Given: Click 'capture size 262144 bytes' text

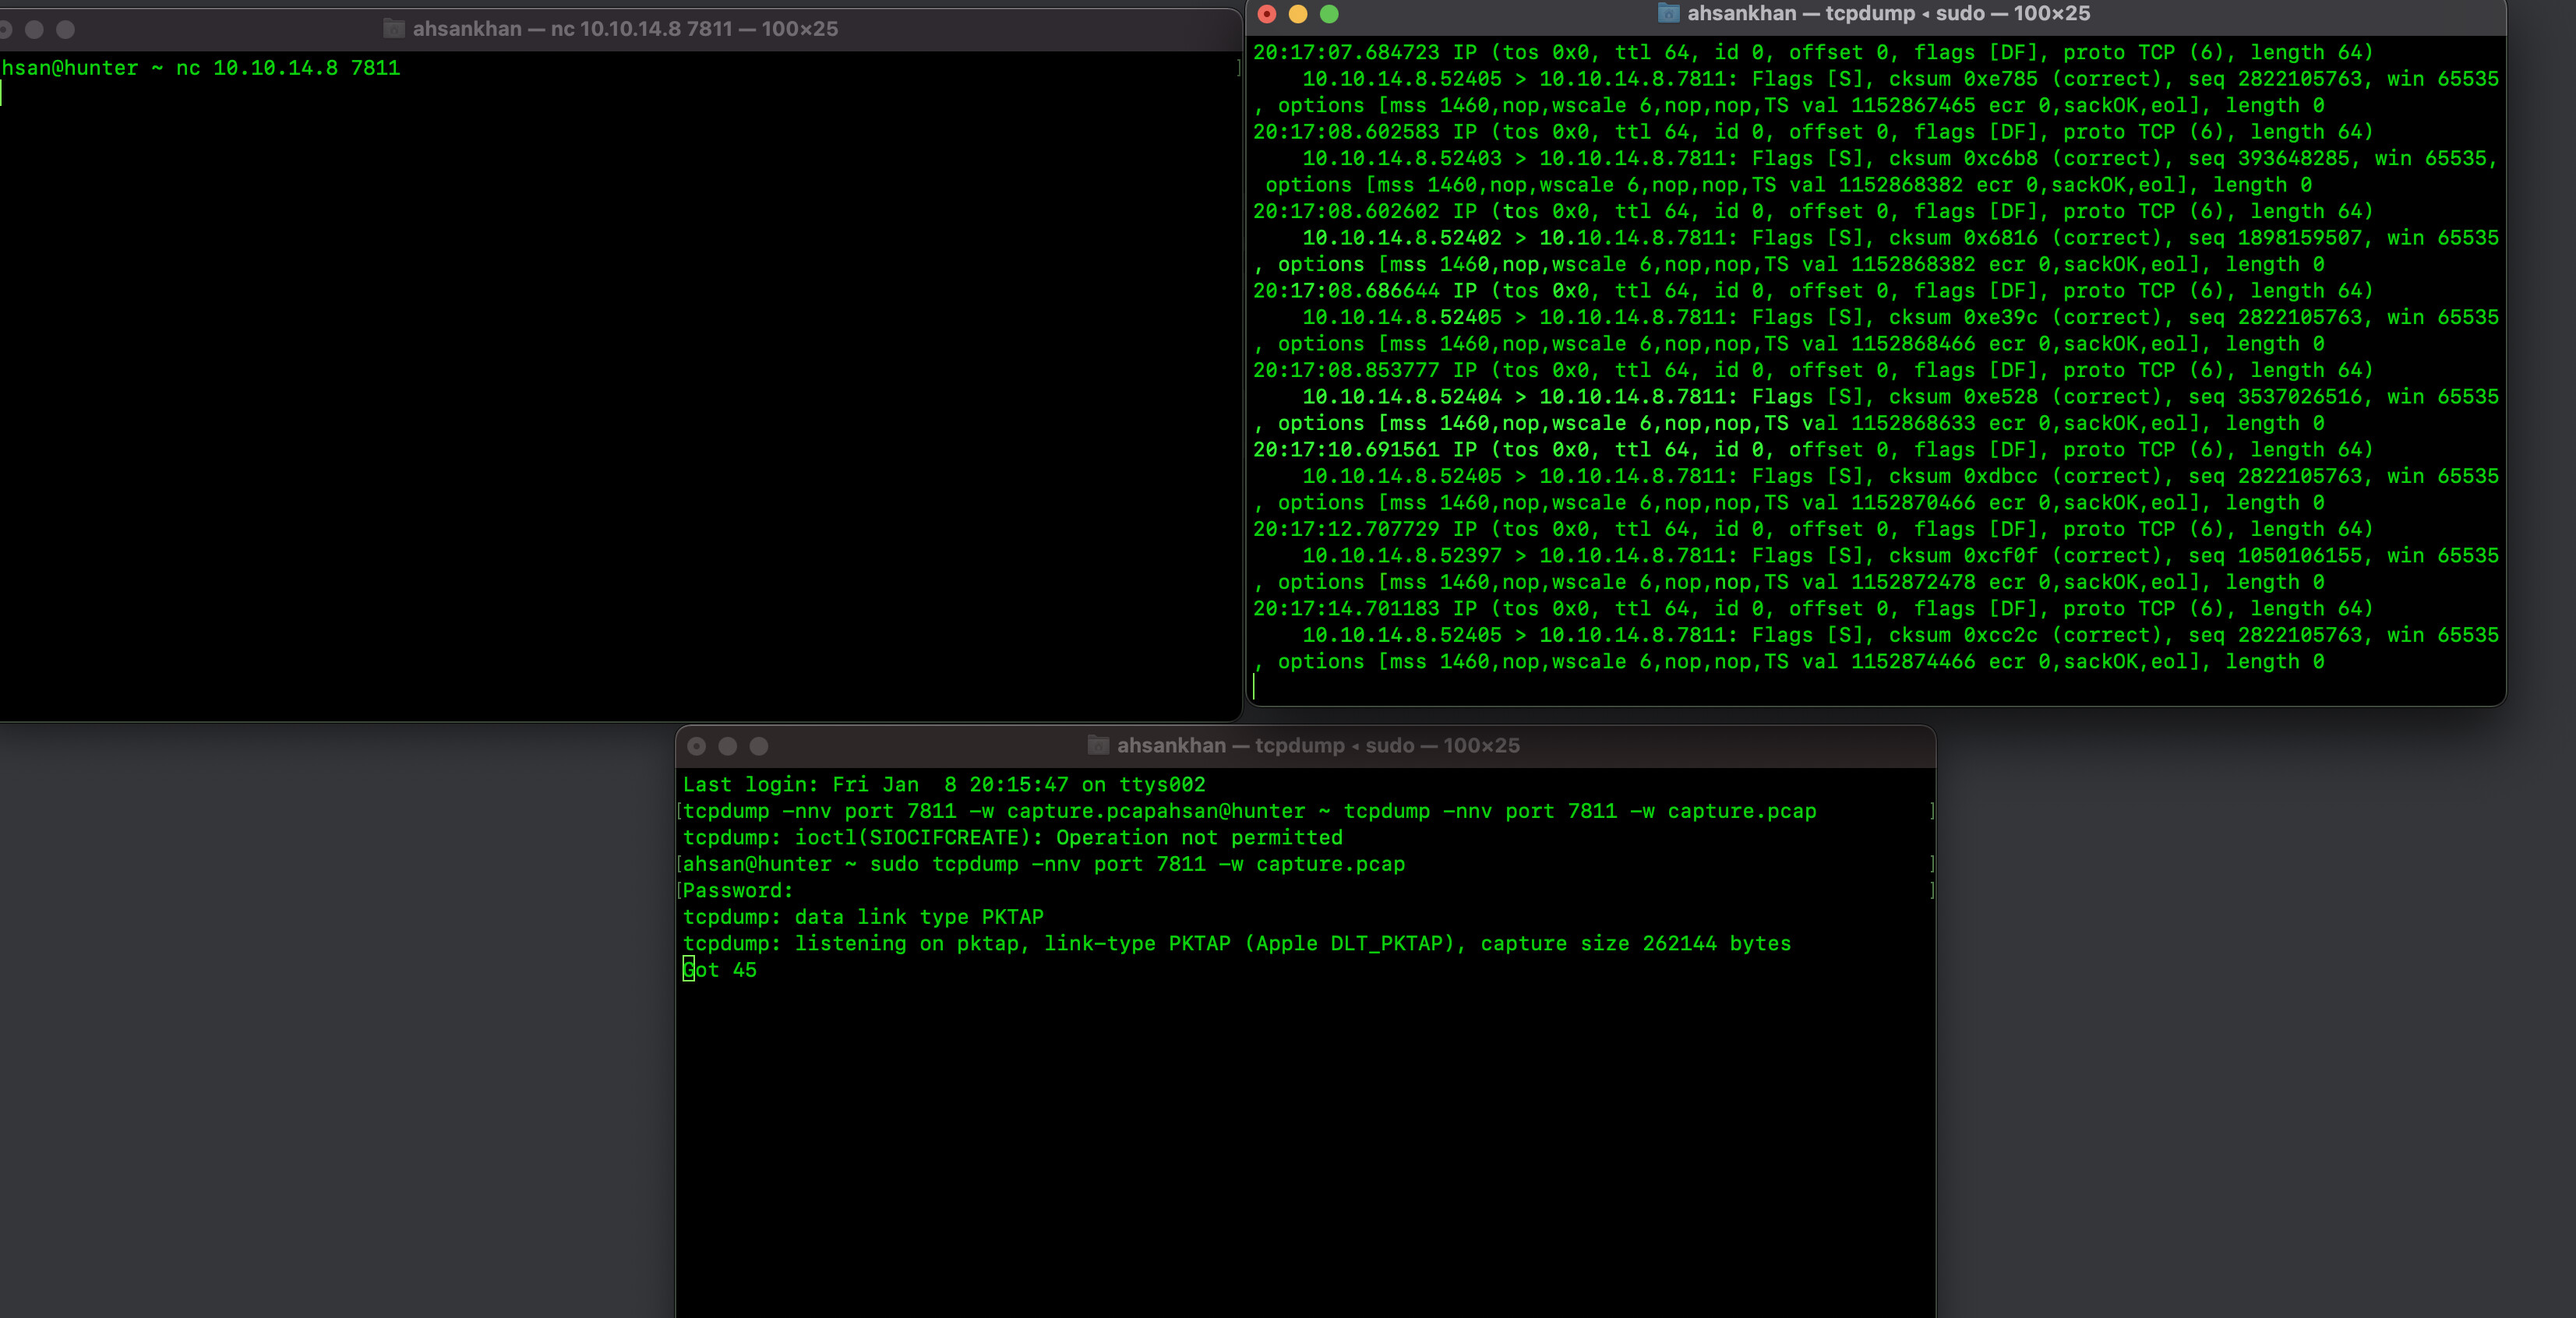Looking at the screenshot, I should [x=1635, y=944].
